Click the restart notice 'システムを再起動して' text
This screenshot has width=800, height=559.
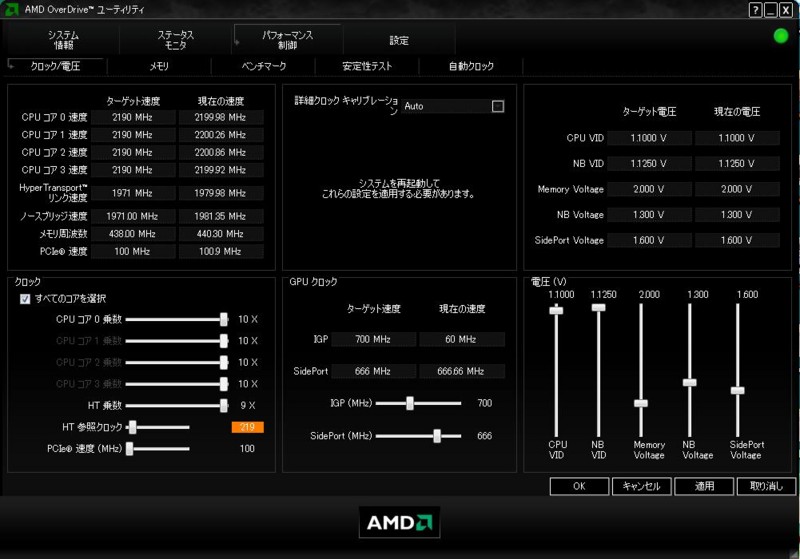pos(399,183)
